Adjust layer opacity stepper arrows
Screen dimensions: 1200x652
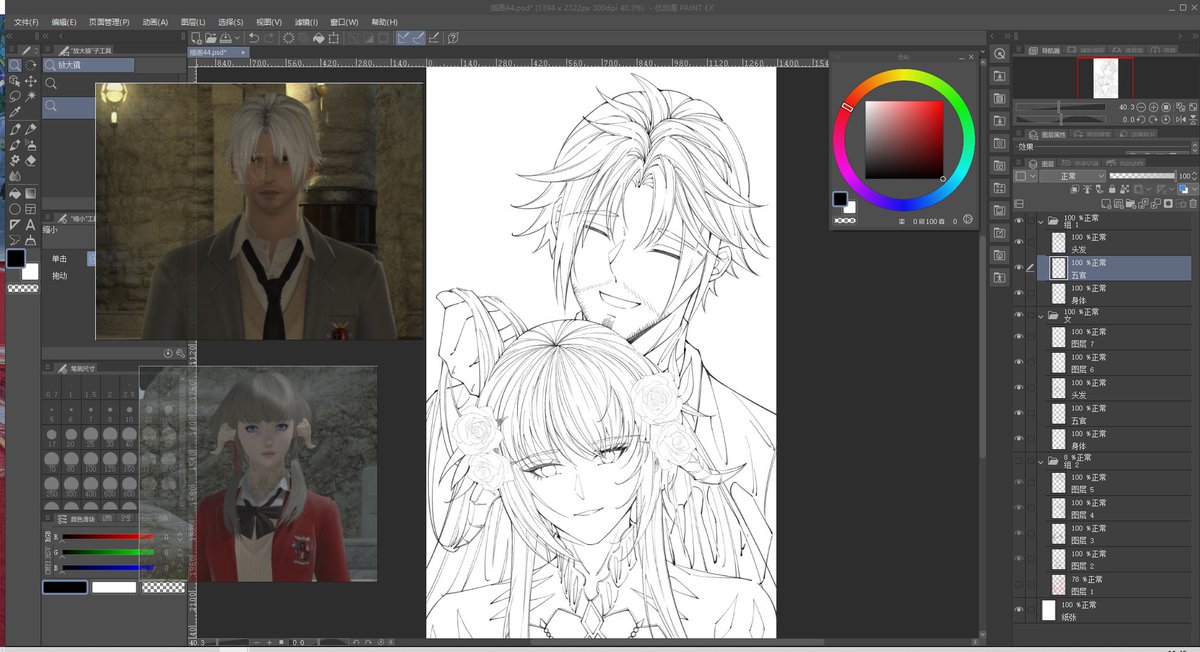click(1192, 176)
